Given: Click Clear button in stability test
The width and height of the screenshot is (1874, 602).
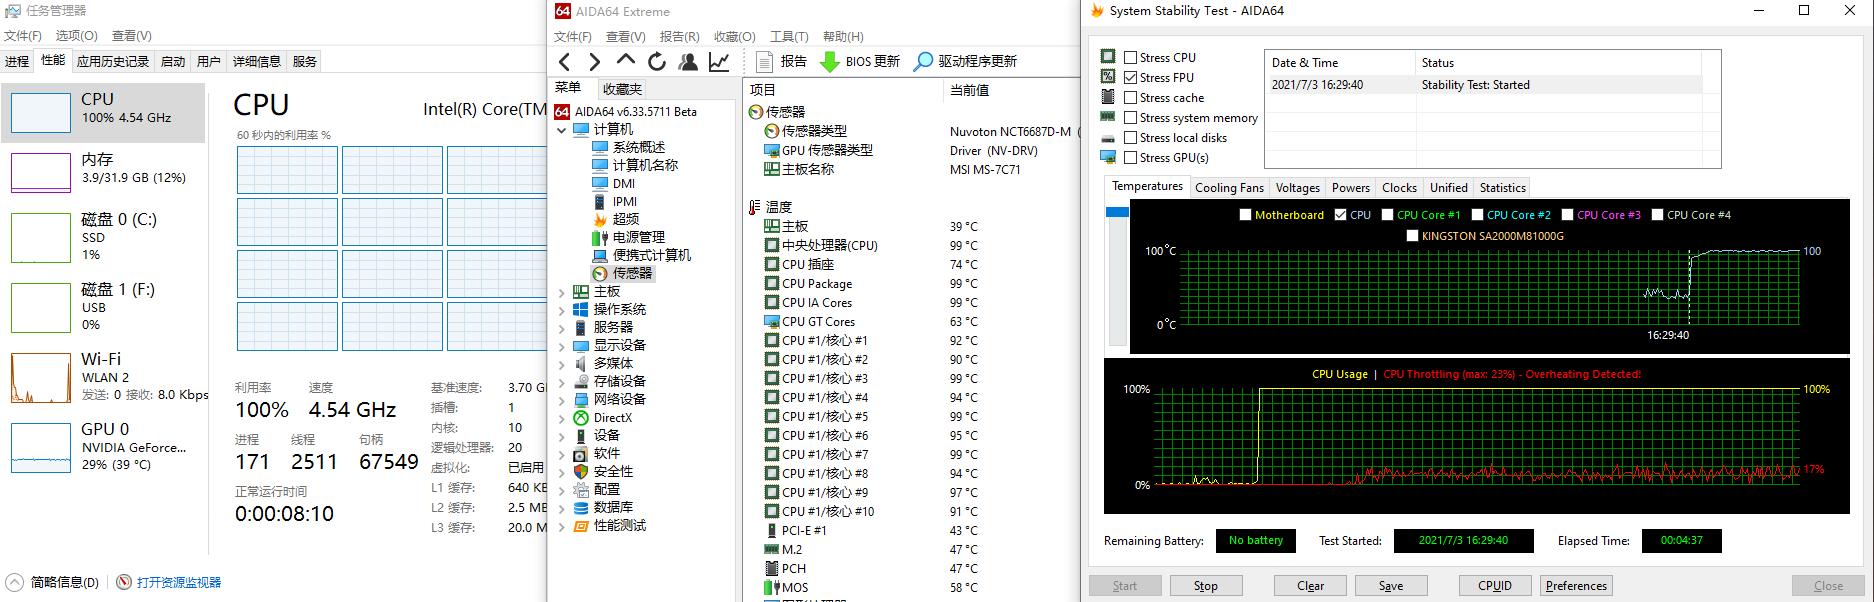Looking at the screenshot, I should pyautogui.click(x=1311, y=586).
